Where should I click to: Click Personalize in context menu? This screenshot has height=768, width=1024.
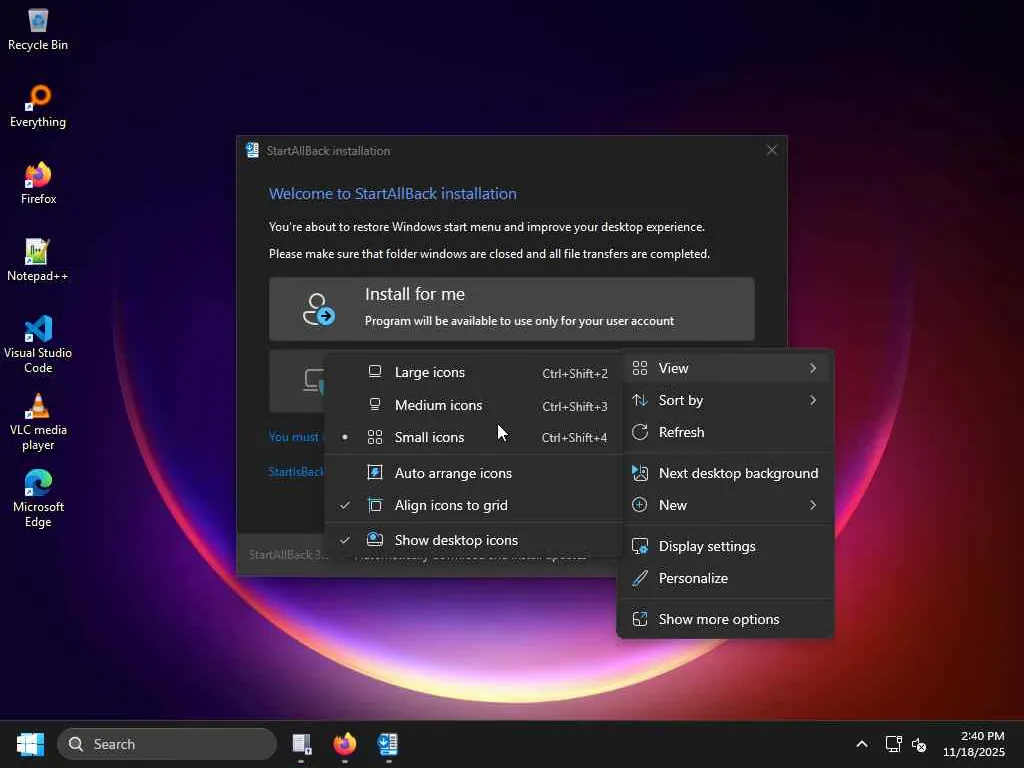click(x=725, y=578)
